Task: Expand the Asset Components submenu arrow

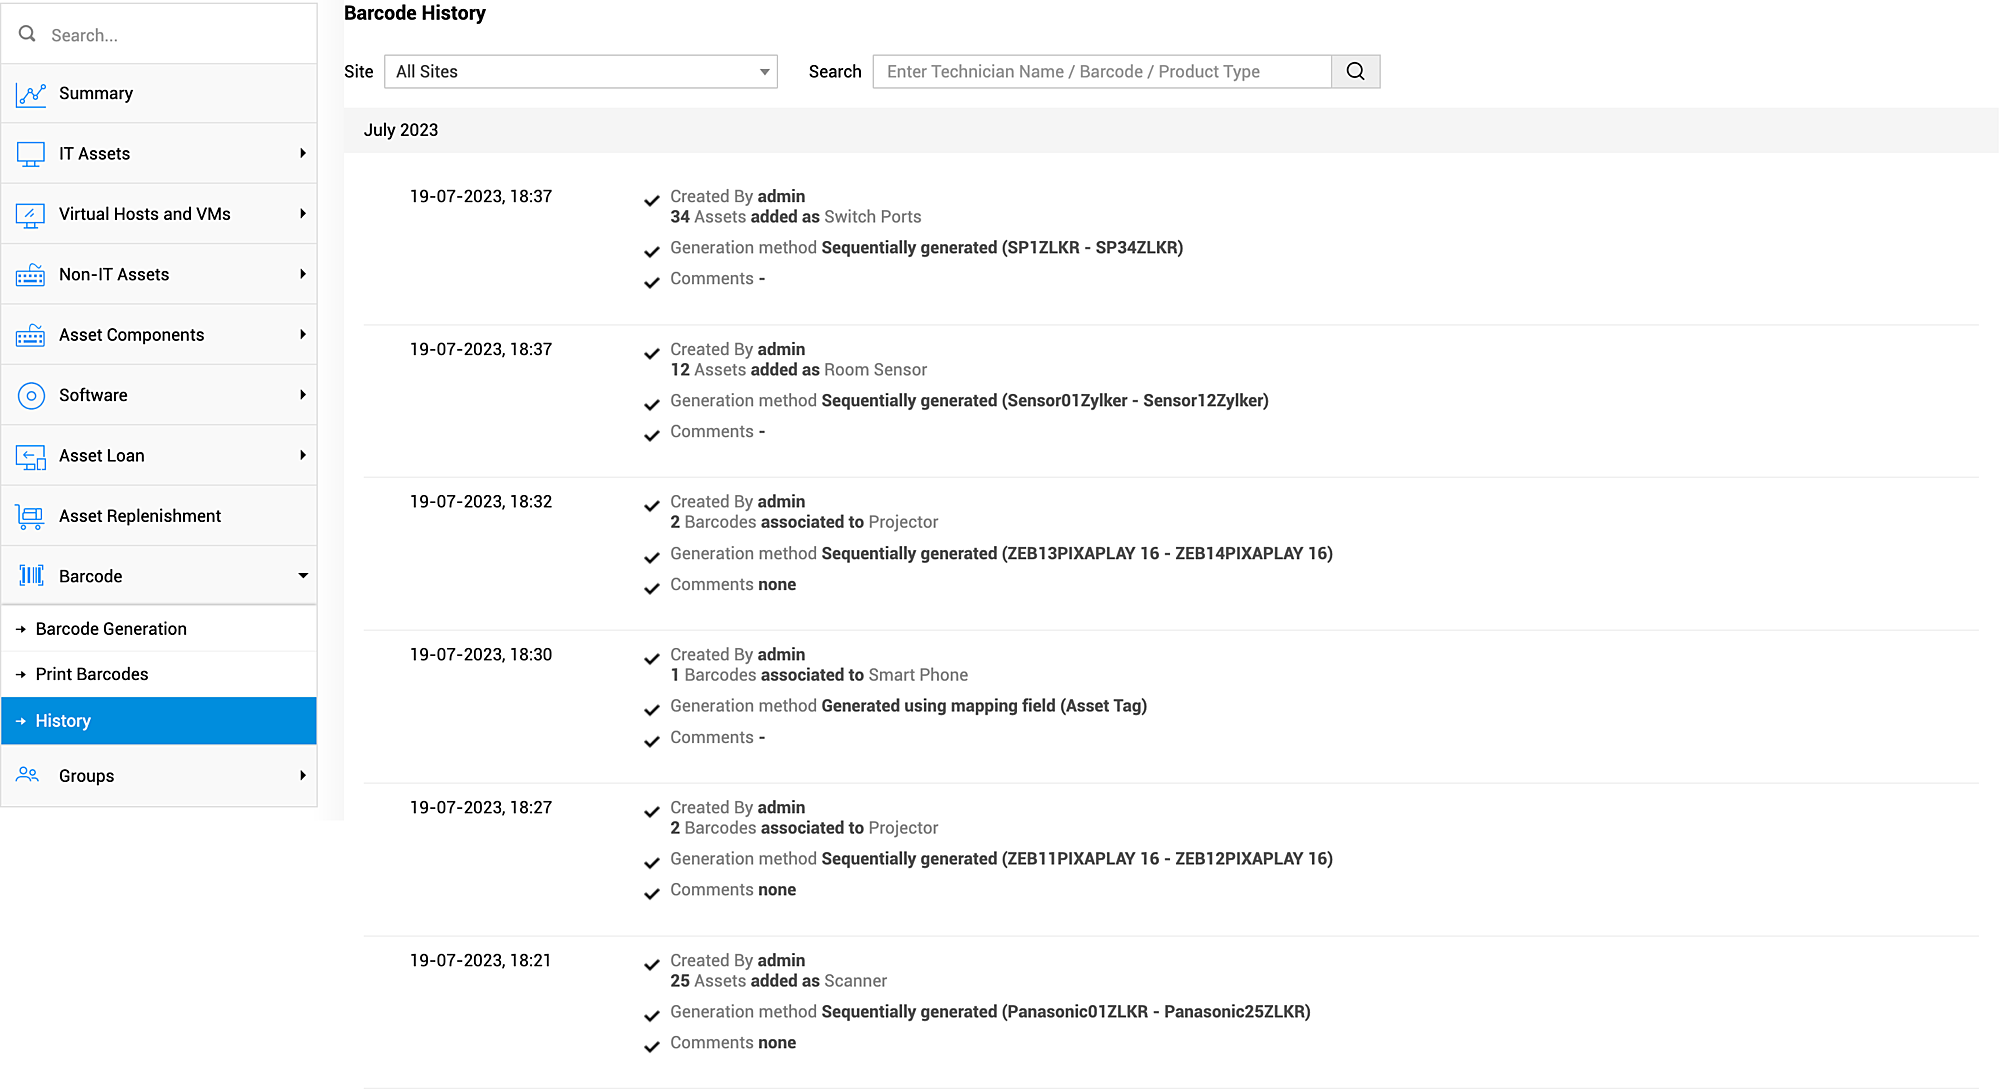Action: click(x=302, y=335)
